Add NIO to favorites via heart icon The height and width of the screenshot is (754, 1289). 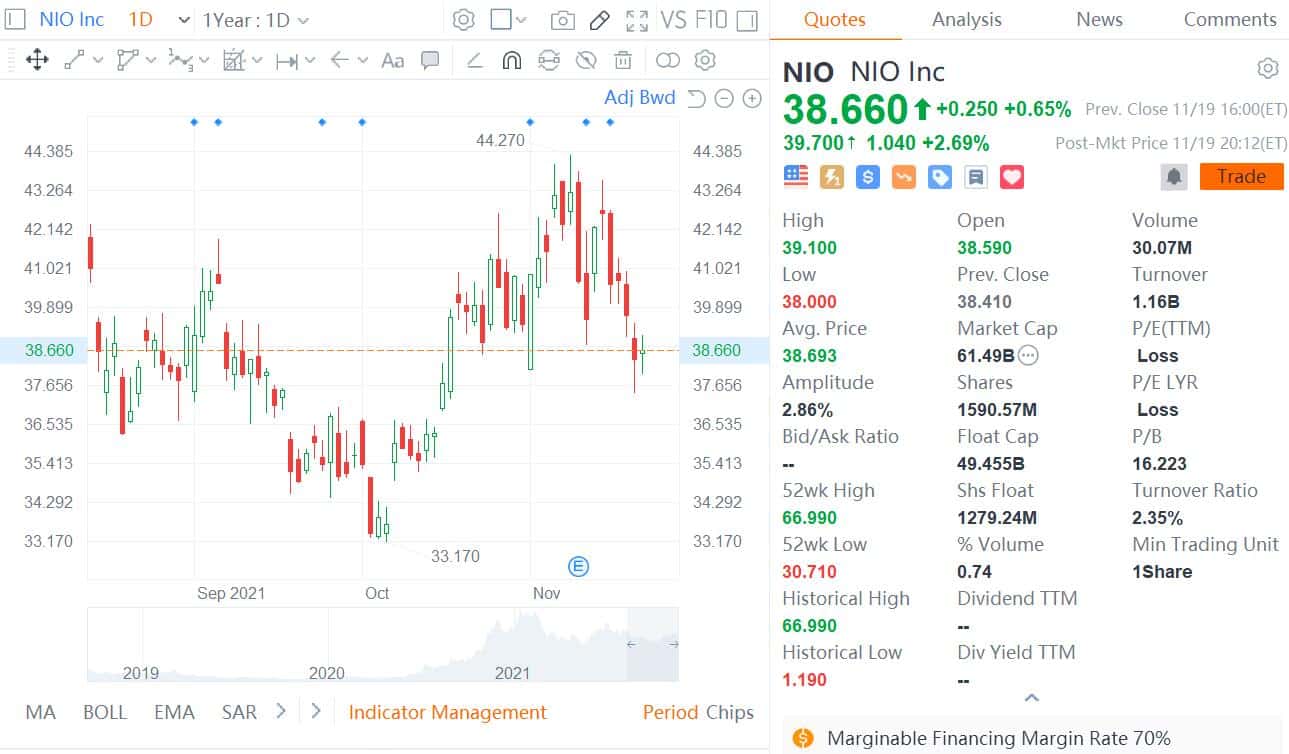tap(1011, 176)
